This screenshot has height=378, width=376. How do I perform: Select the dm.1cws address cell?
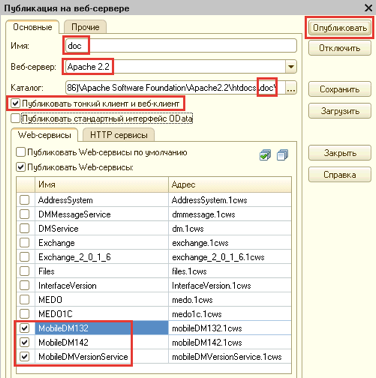tap(230, 229)
